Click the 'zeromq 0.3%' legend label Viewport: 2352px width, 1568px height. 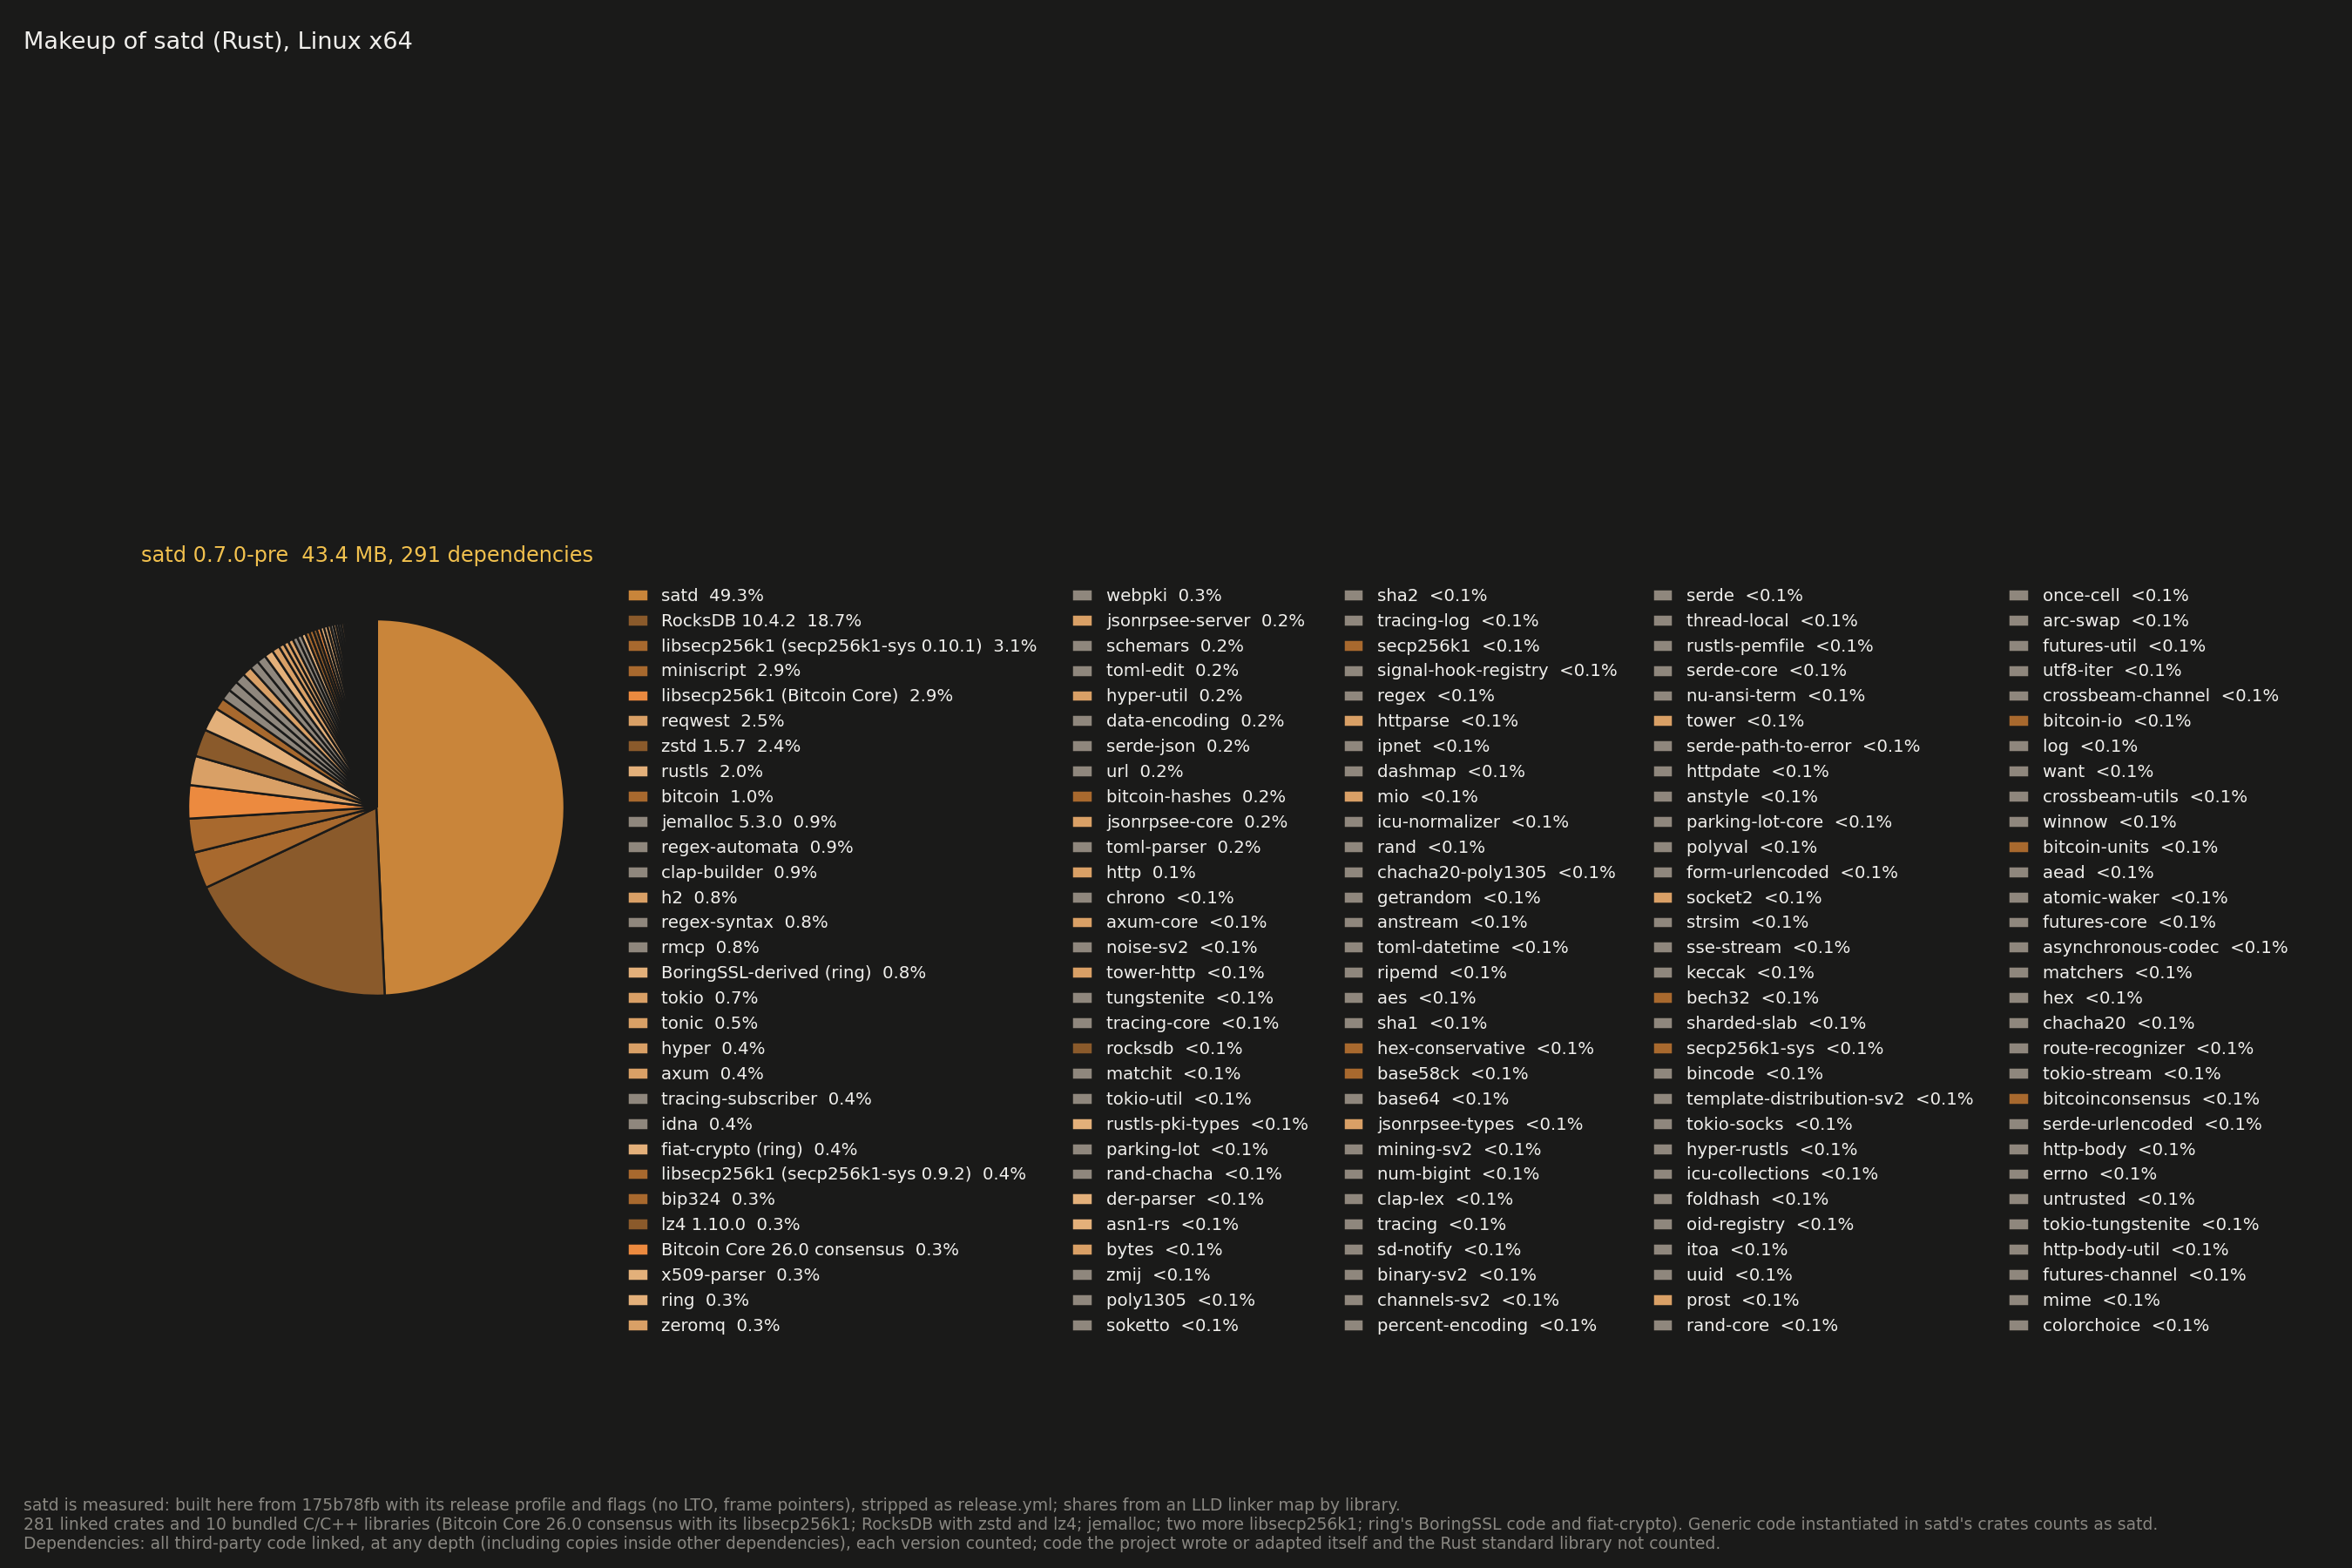coord(720,1326)
